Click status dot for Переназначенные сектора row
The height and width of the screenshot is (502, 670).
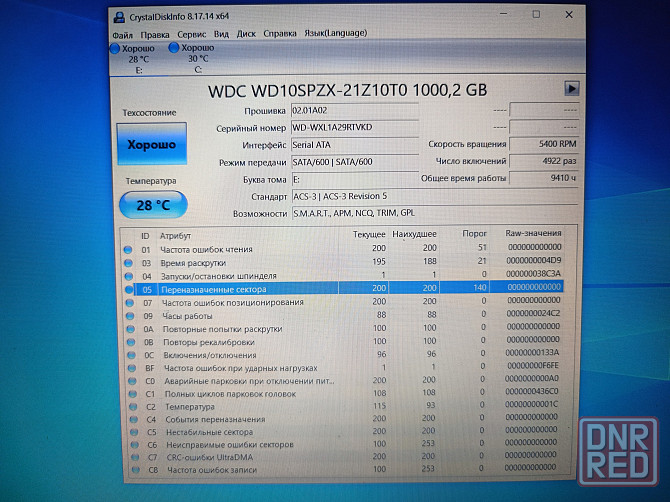(x=129, y=290)
